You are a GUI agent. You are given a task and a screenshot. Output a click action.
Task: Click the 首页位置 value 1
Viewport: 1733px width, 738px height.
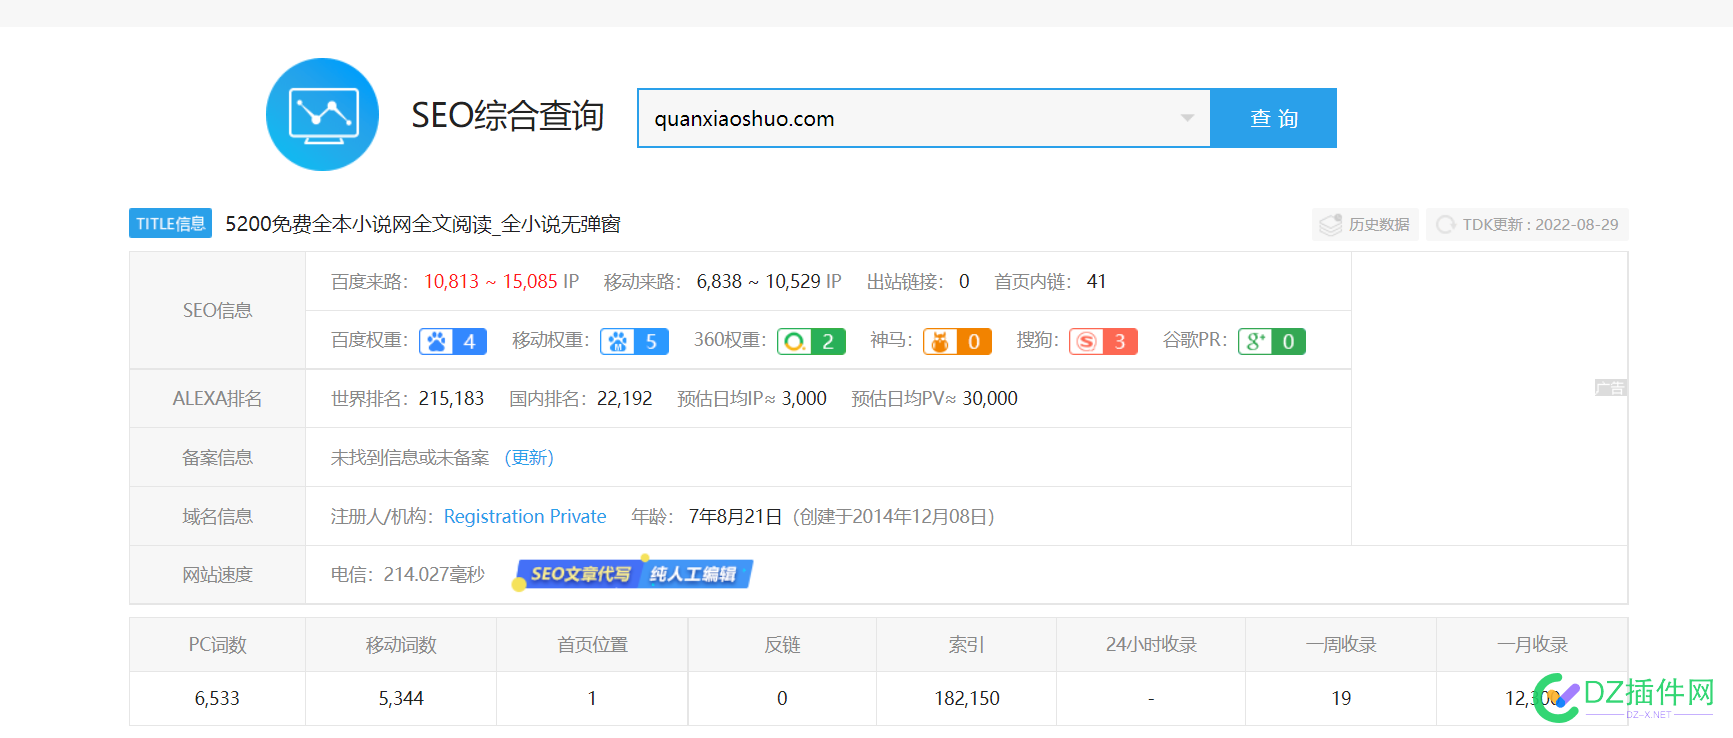click(x=592, y=698)
